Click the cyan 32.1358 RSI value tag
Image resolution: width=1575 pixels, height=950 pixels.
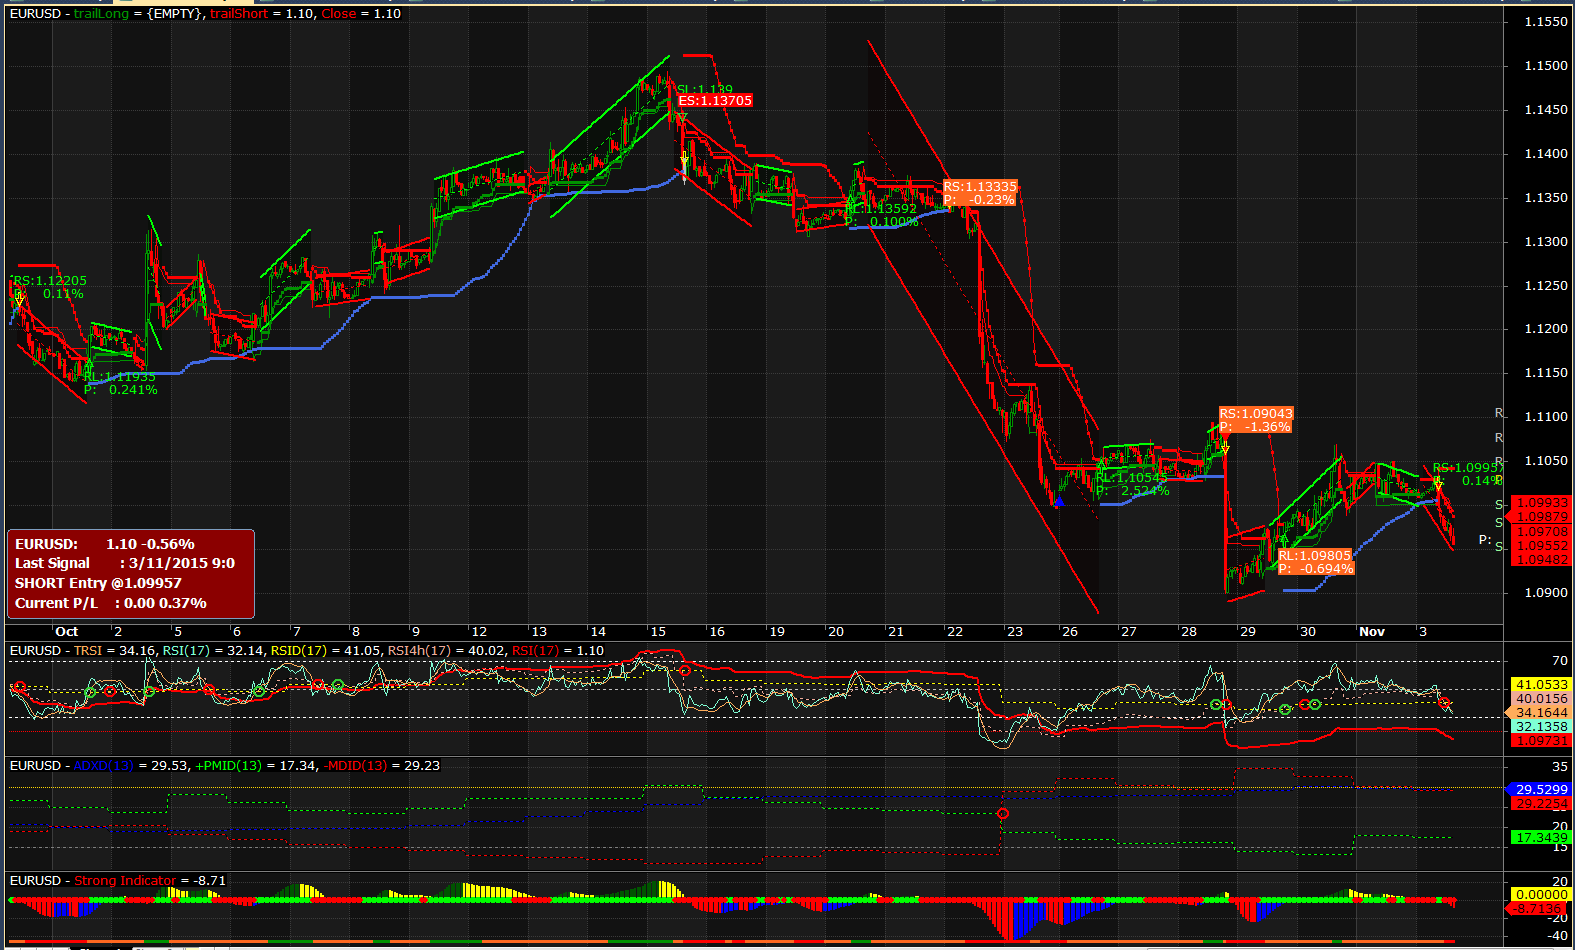tap(1539, 727)
